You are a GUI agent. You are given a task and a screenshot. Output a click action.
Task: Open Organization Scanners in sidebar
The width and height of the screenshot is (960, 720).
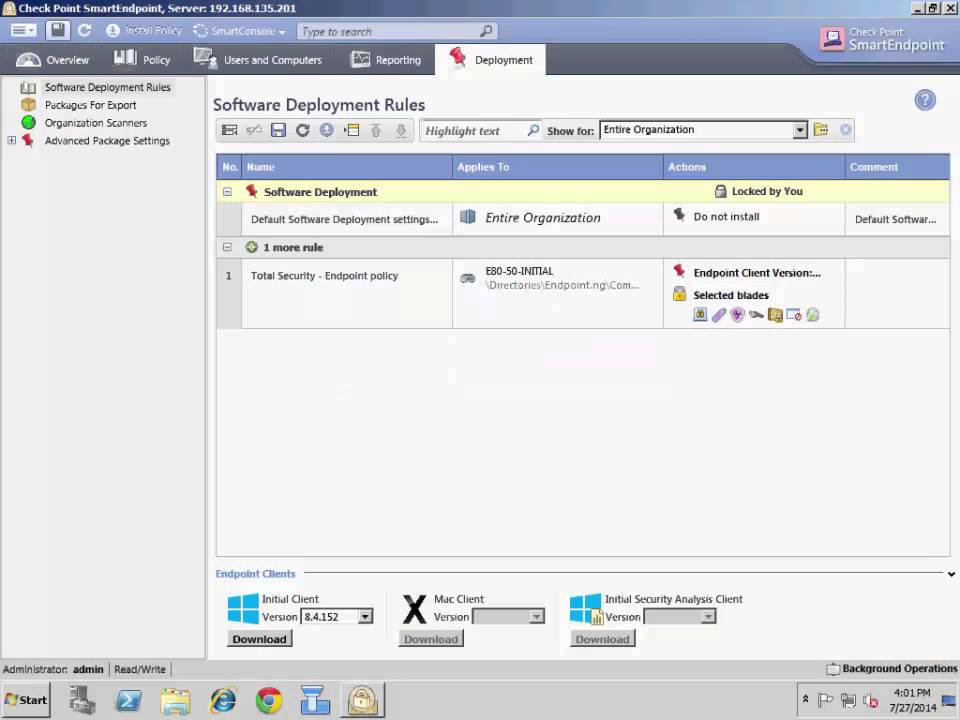[96, 123]
